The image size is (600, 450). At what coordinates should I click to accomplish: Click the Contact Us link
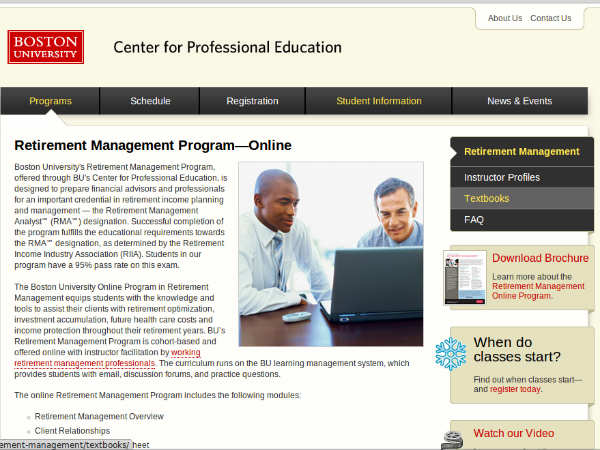point(550,18)
